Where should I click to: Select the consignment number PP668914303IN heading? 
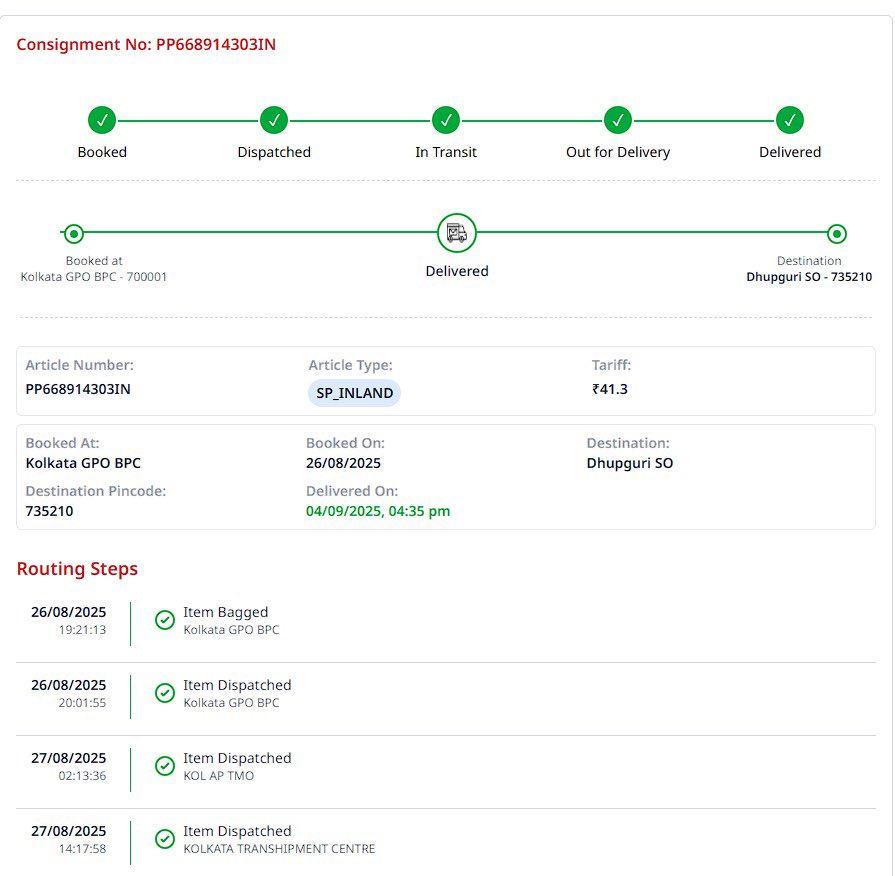(x=146, y=45)
